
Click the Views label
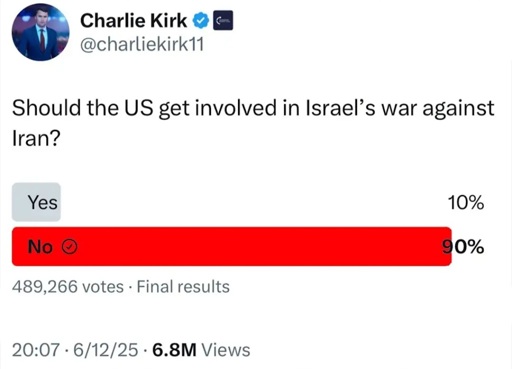coord(226,350)
